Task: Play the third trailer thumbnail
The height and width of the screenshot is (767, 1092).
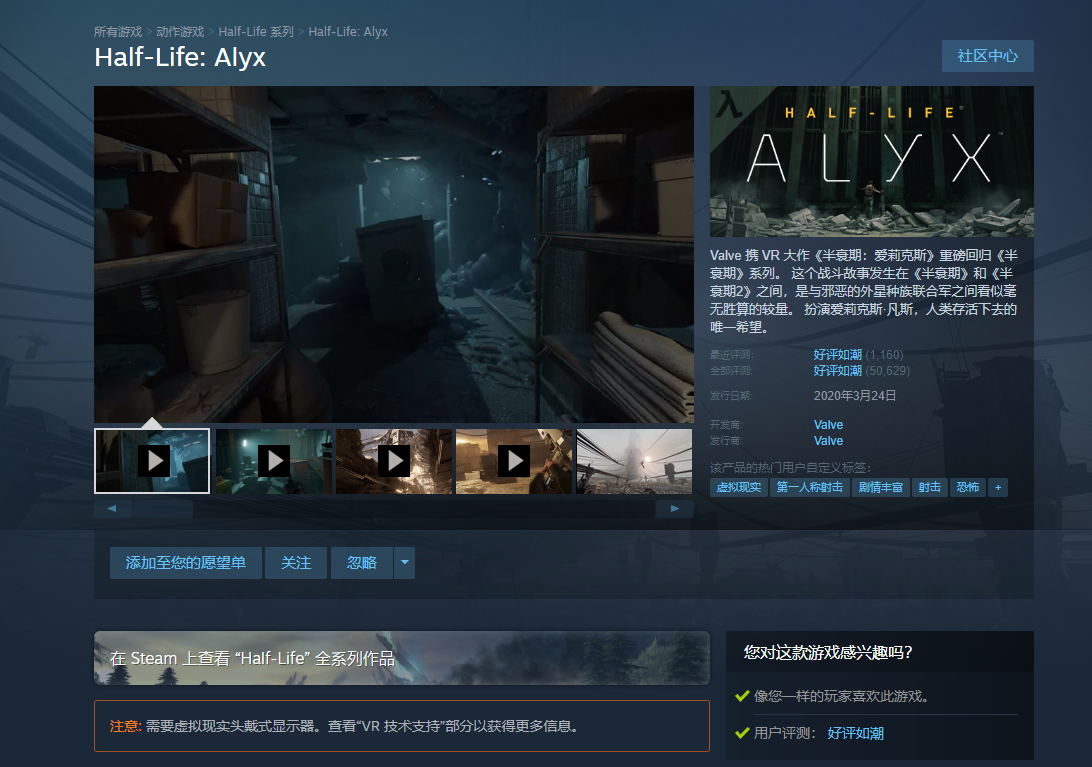Action: pyautogui.click(x=393, y=461)
